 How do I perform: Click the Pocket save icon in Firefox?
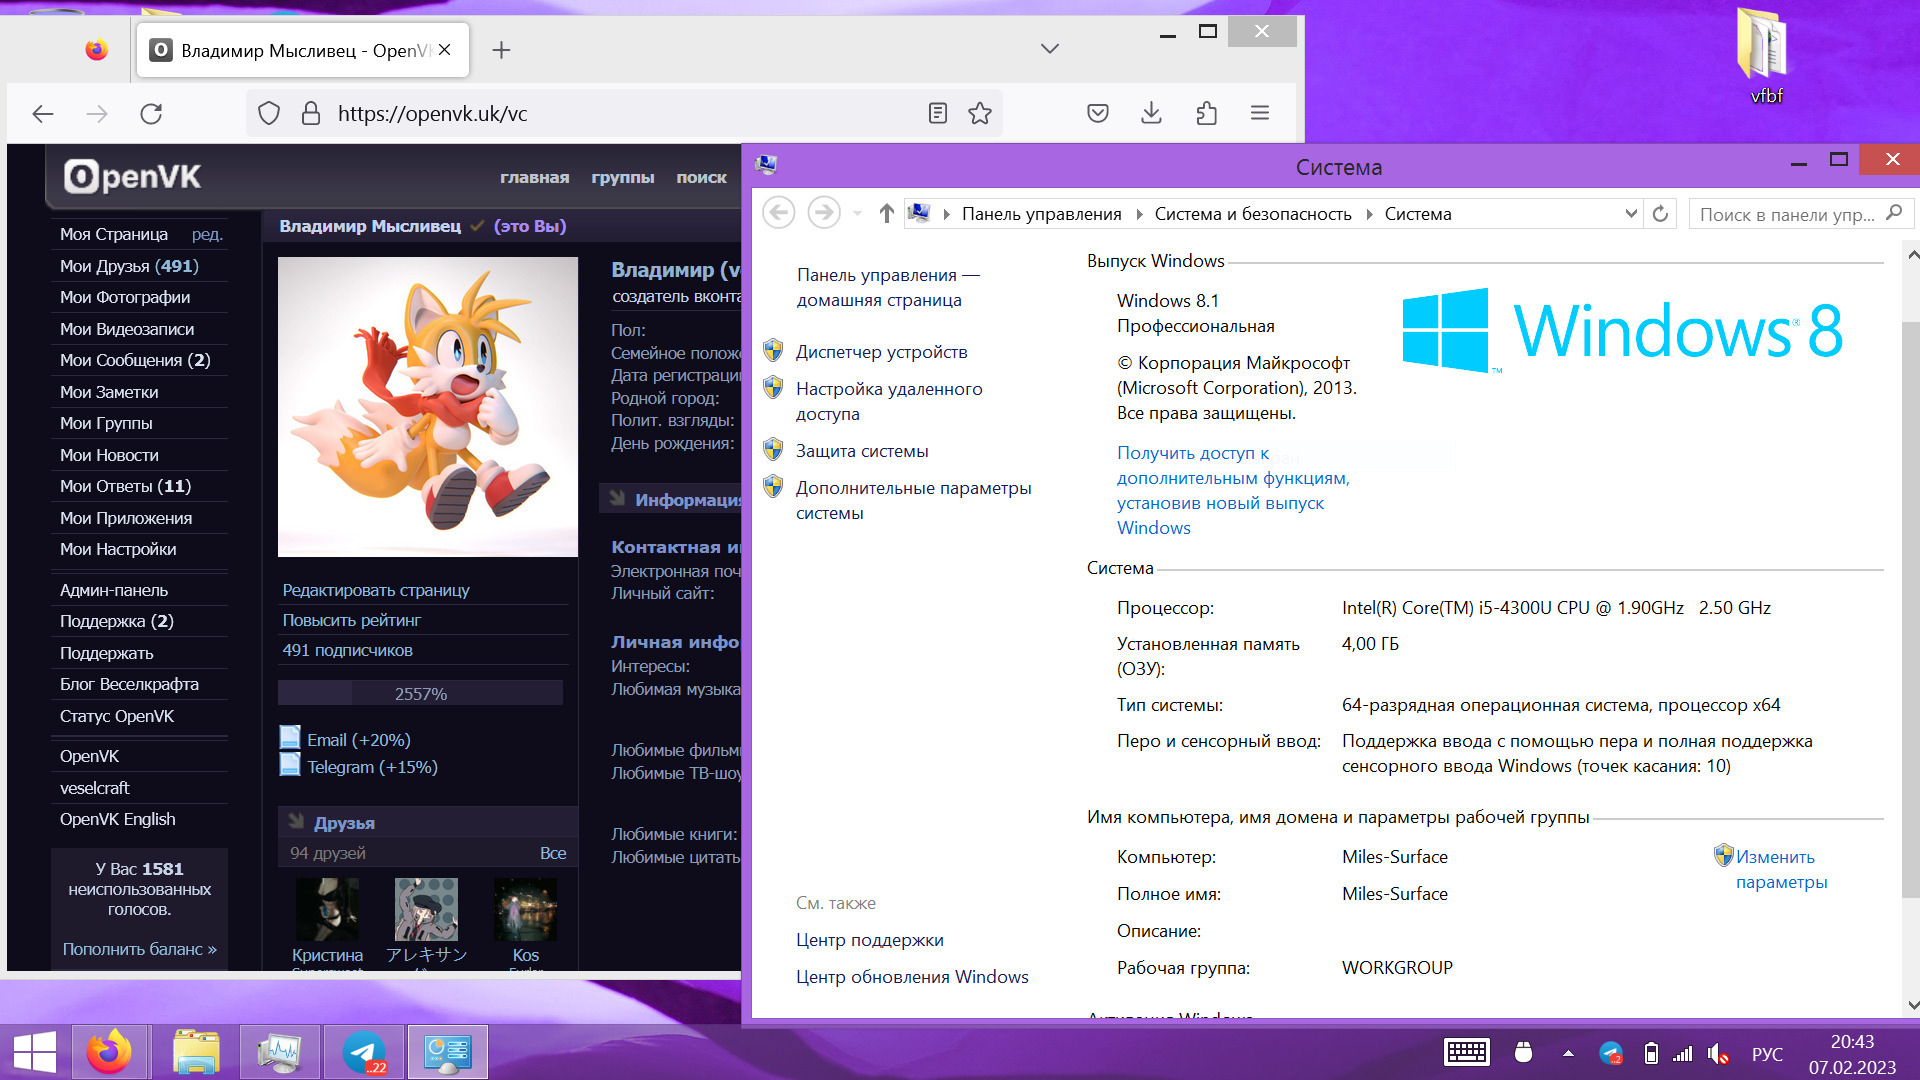1097,114
